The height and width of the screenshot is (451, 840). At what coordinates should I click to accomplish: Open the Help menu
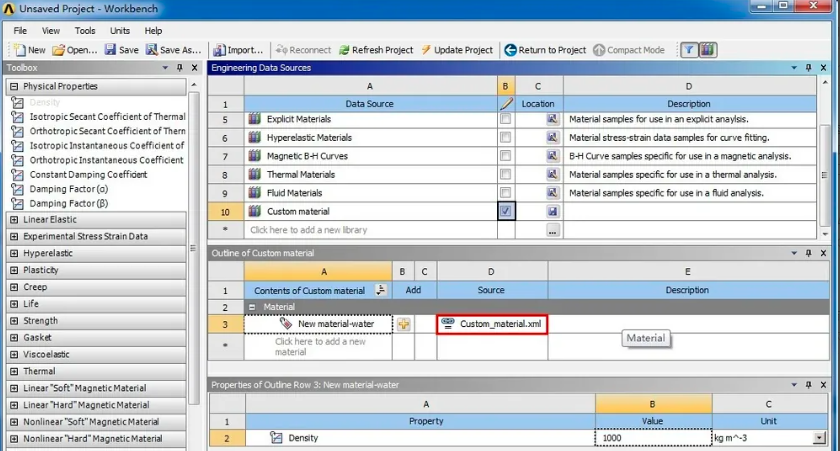(153, 31)
